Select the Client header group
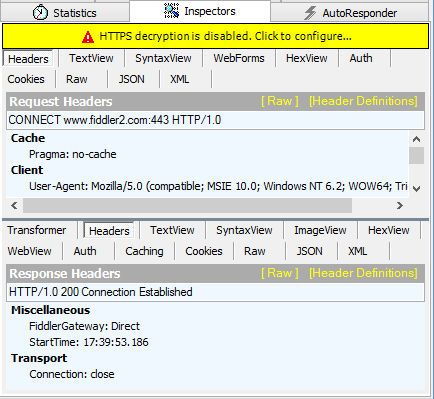The height and width of the screenshot is (399, 434). [x=27, y=170]
